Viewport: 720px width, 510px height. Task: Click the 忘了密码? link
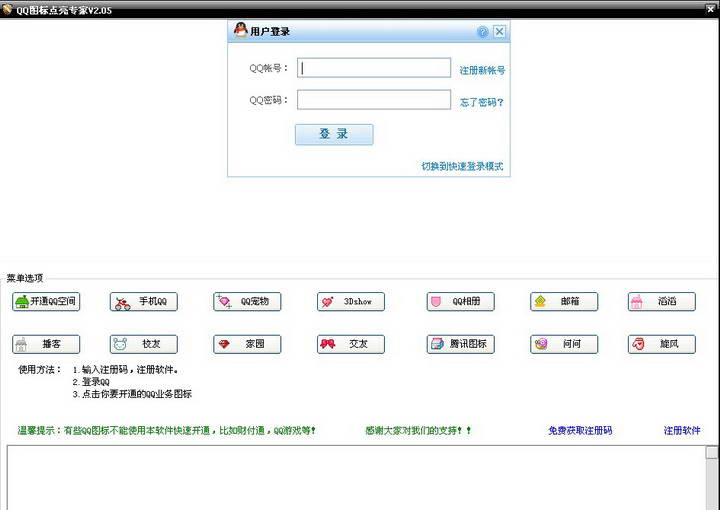[482, 102]
